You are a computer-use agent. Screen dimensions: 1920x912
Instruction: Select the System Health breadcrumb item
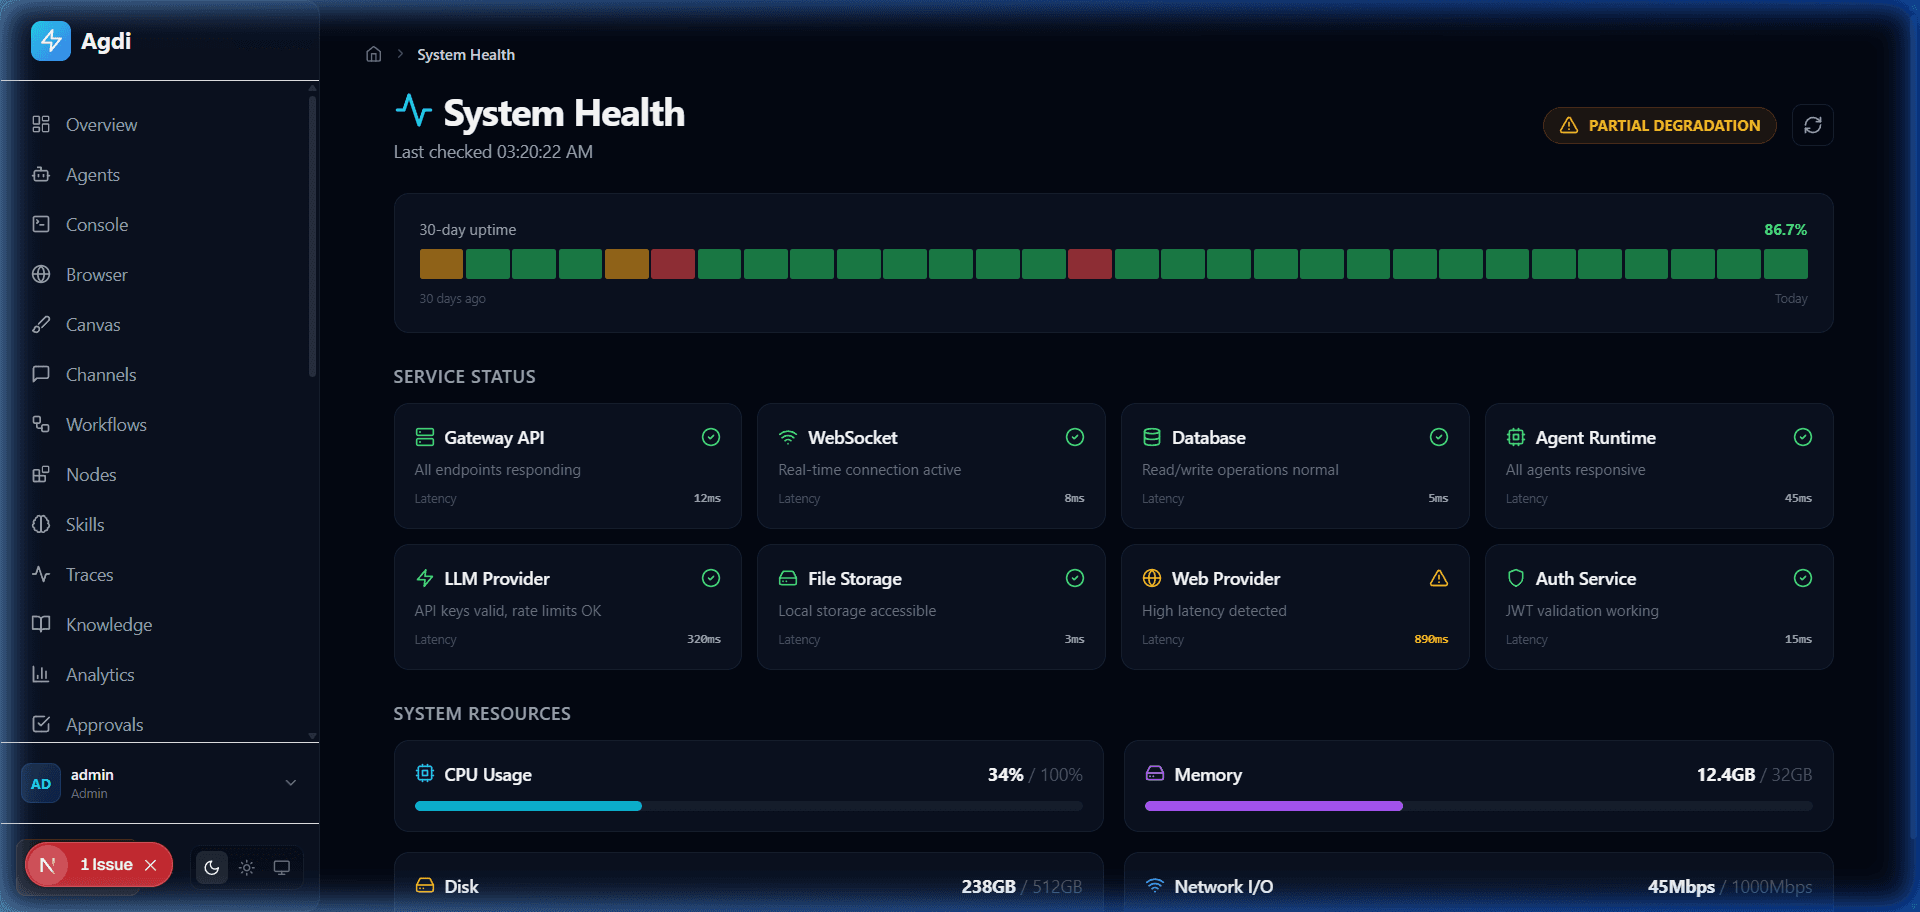coord(465,55)
